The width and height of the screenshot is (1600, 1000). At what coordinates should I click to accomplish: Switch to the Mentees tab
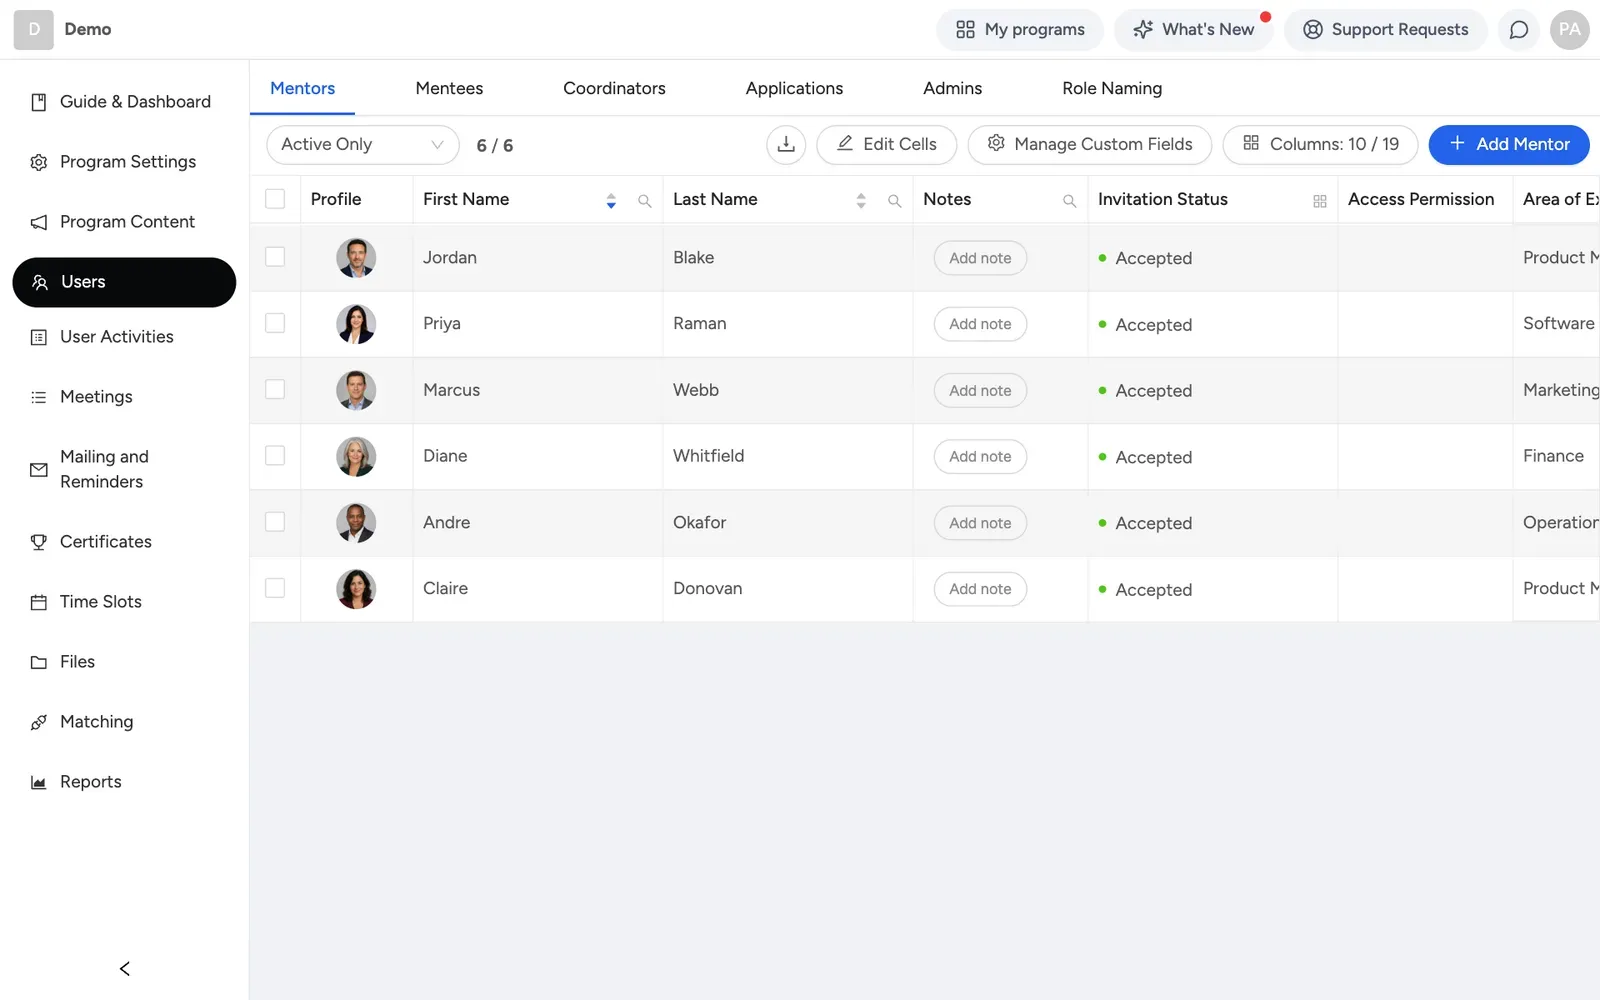click(449, 88)
